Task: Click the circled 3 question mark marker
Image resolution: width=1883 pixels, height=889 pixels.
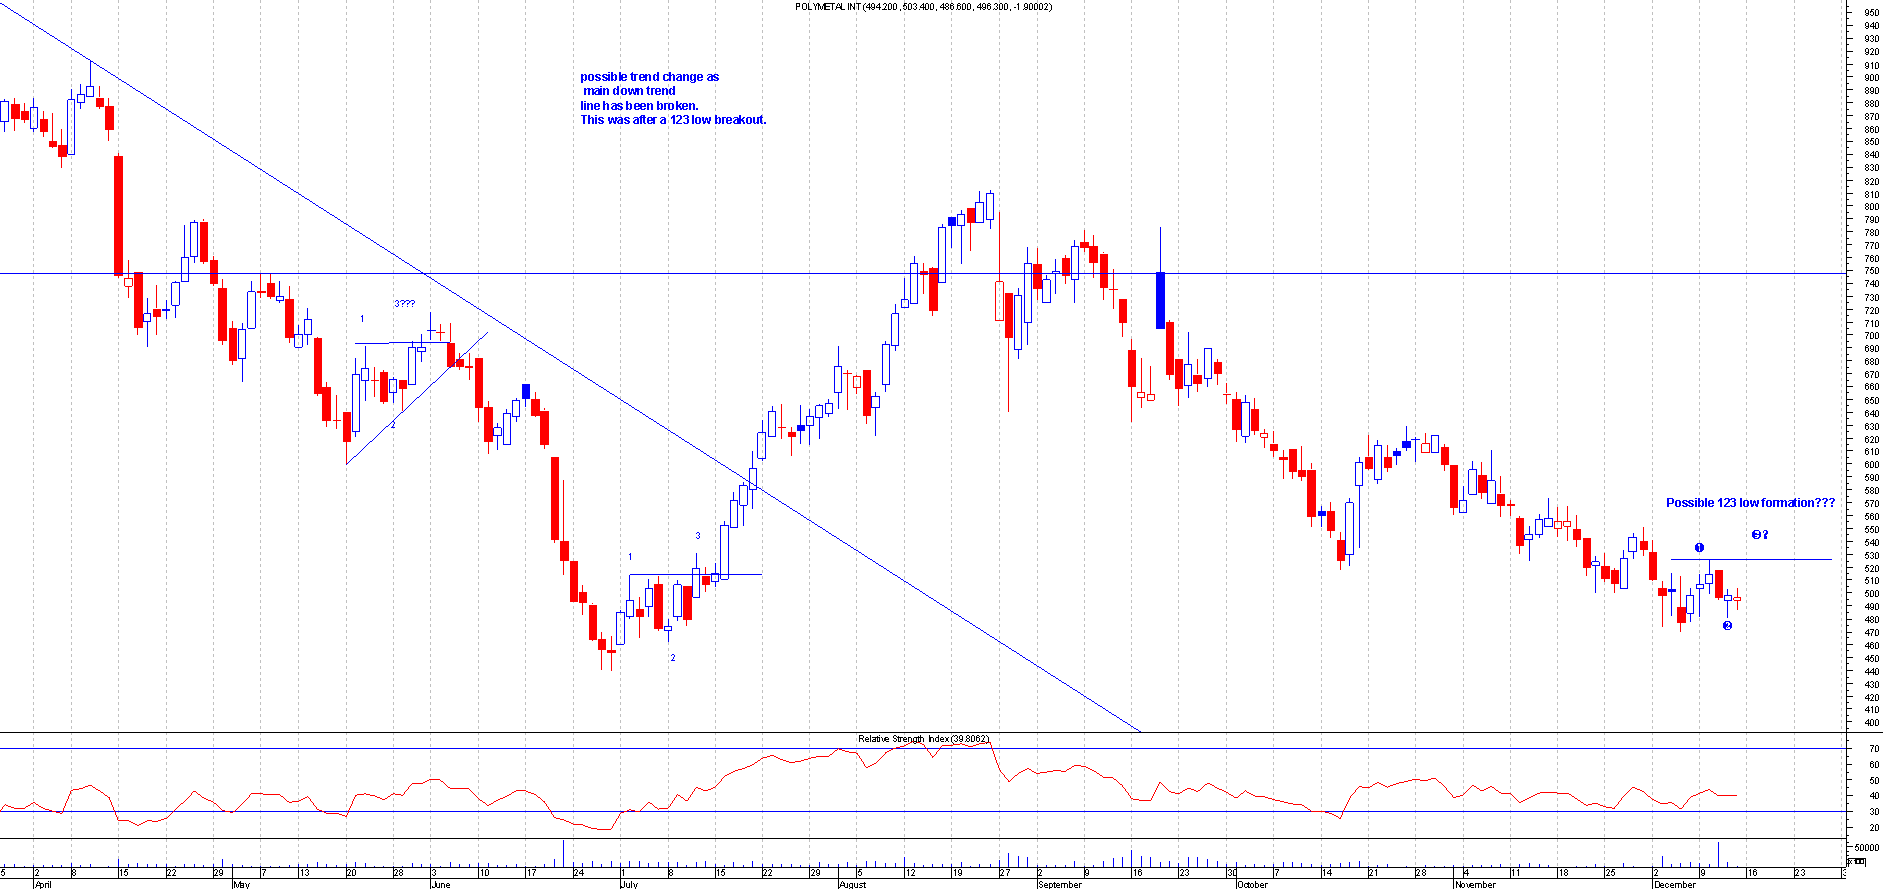Action: 1760,535
